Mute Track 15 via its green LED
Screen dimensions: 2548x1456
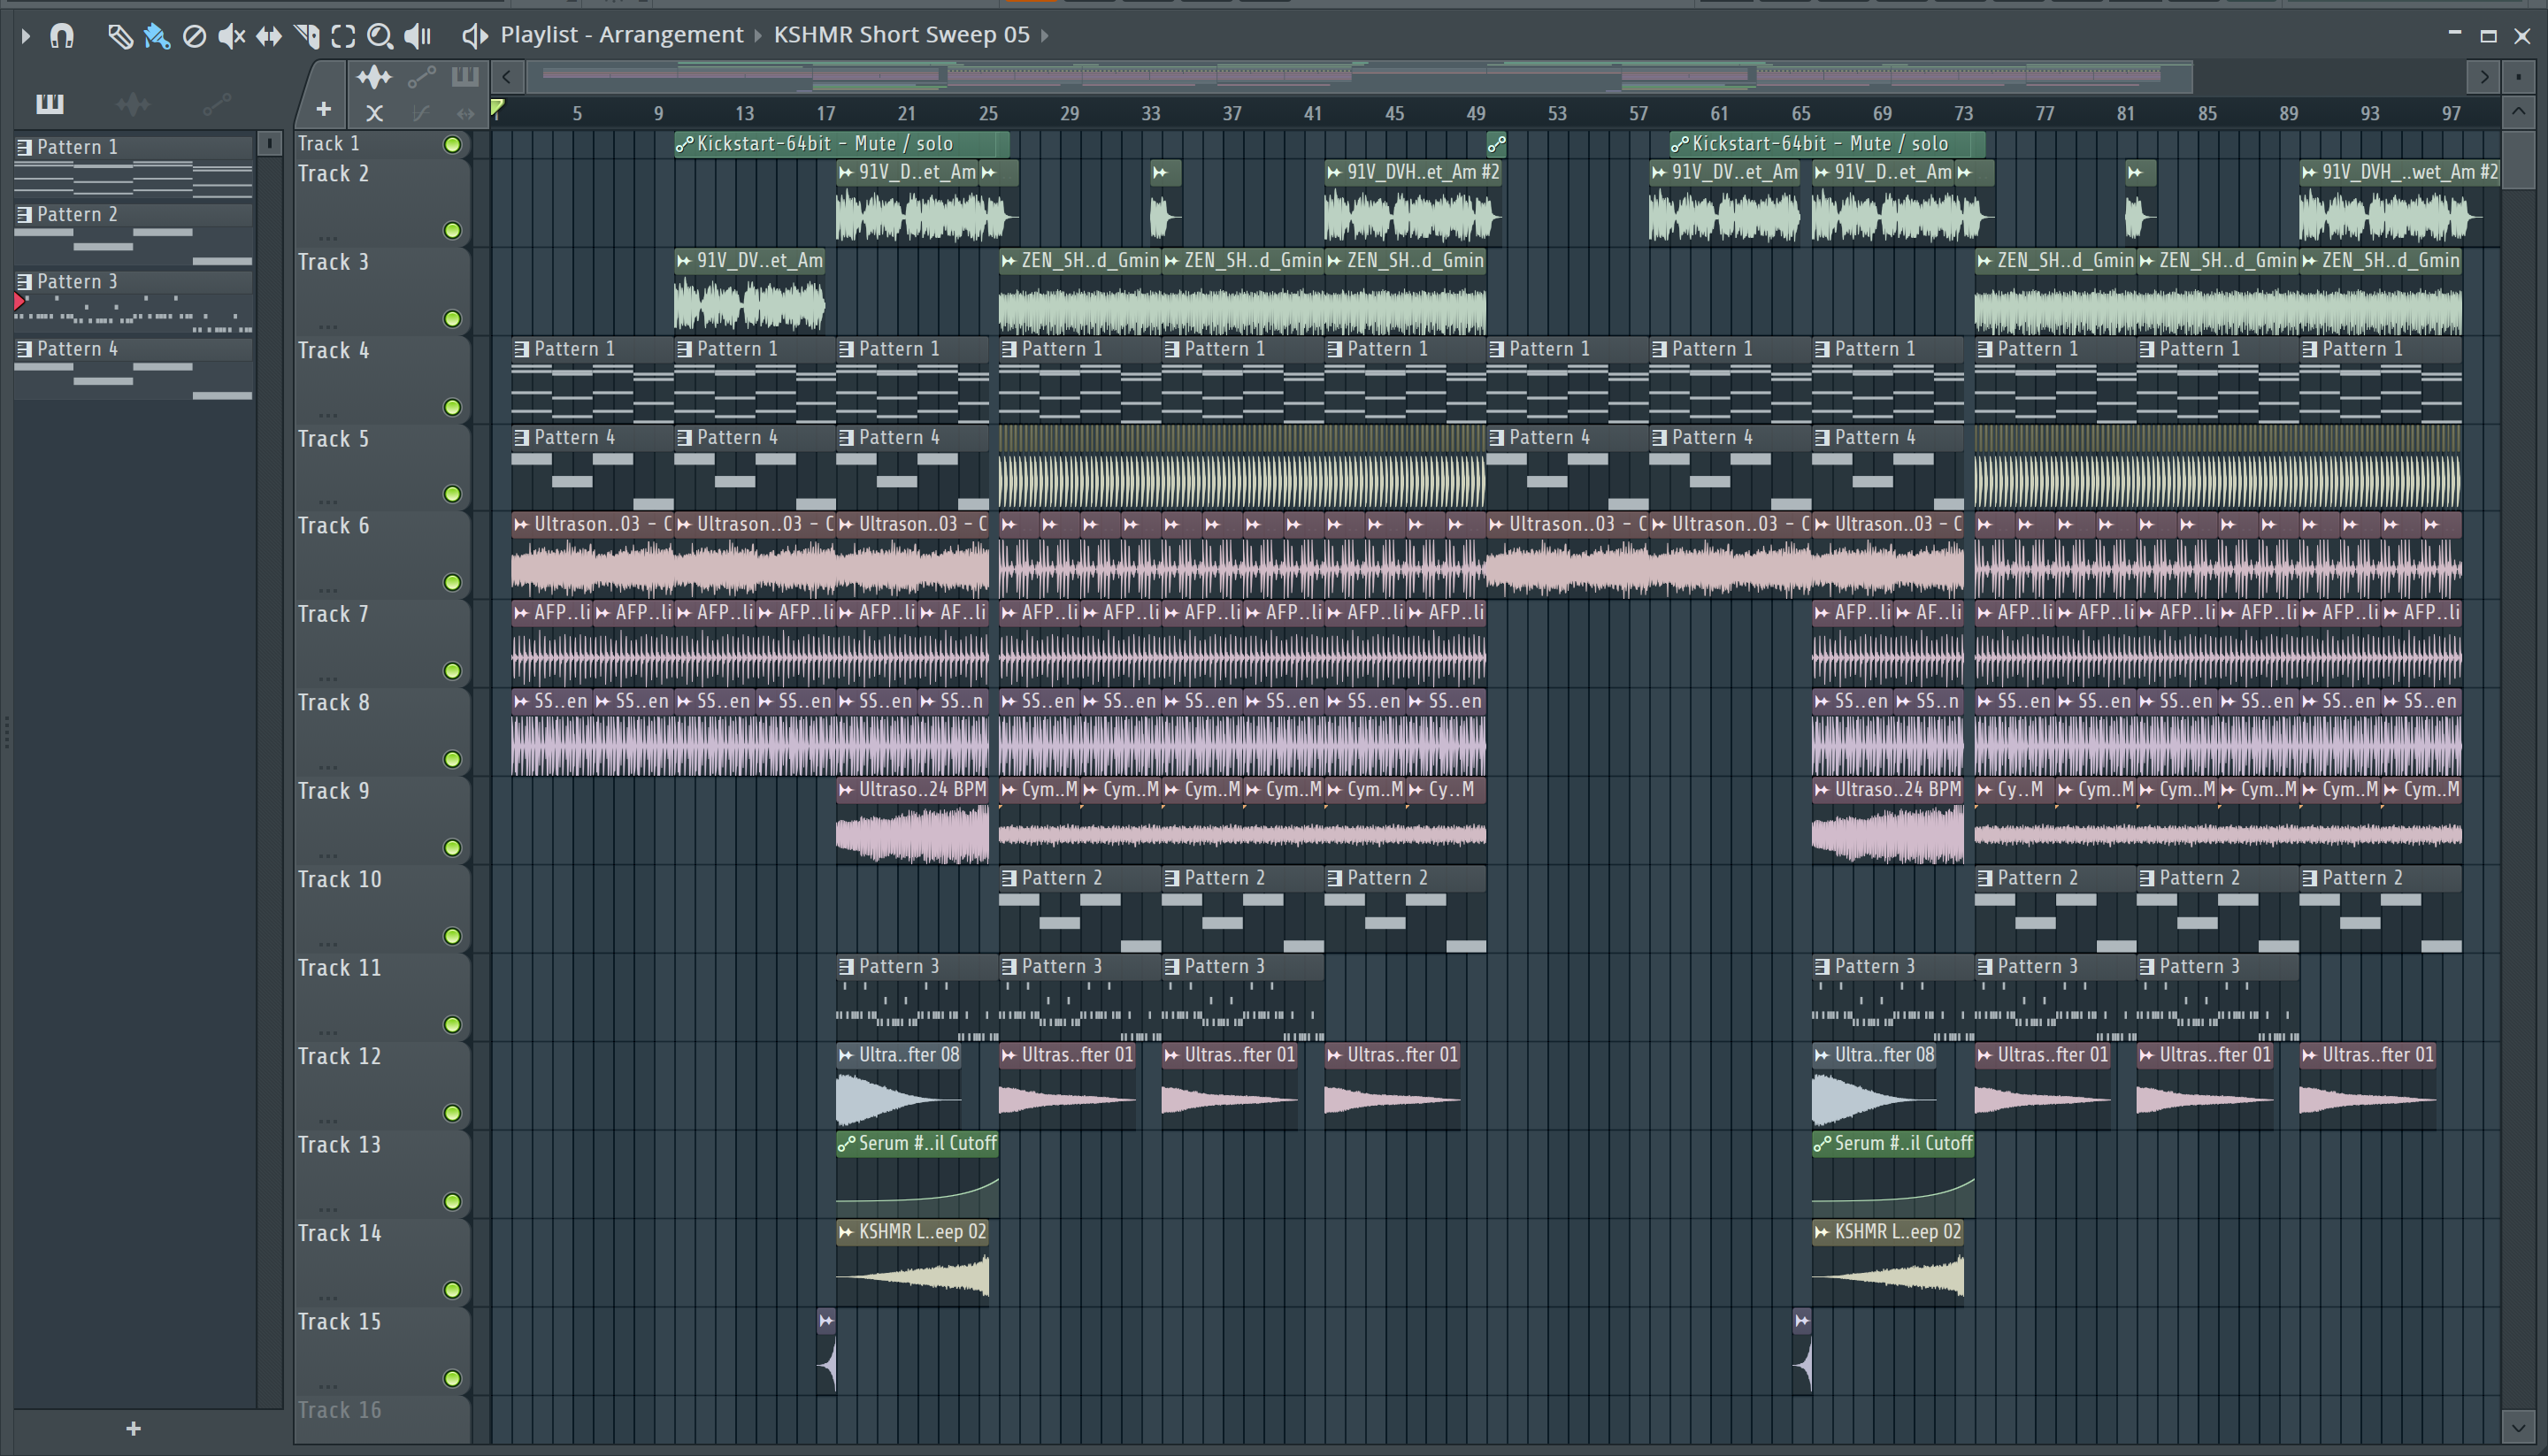452,1379
